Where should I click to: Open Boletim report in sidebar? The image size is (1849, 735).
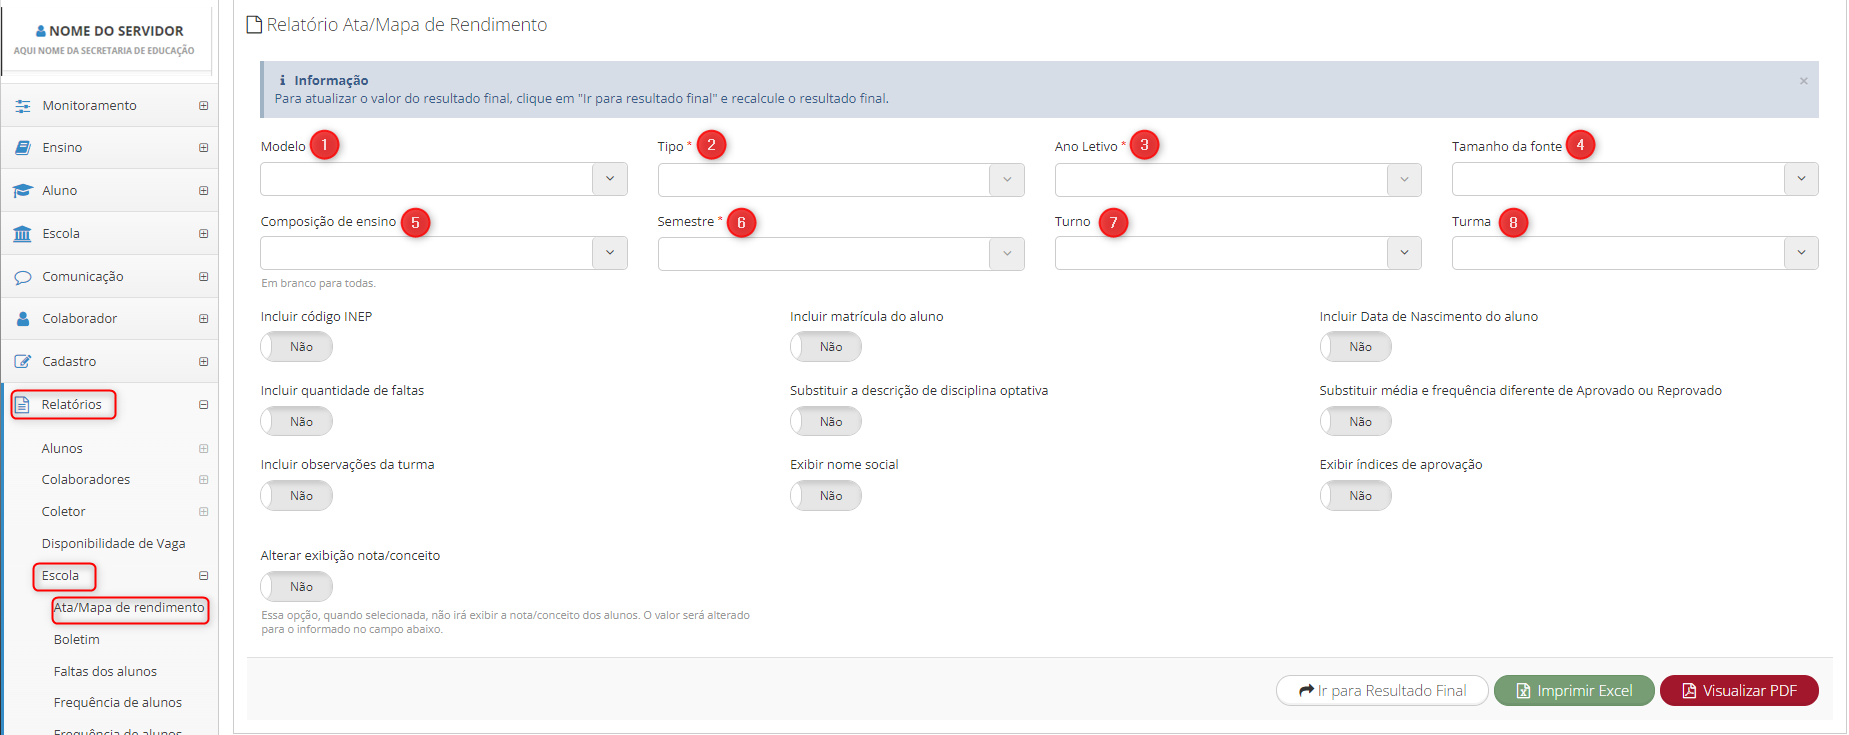tap(77, 640)
